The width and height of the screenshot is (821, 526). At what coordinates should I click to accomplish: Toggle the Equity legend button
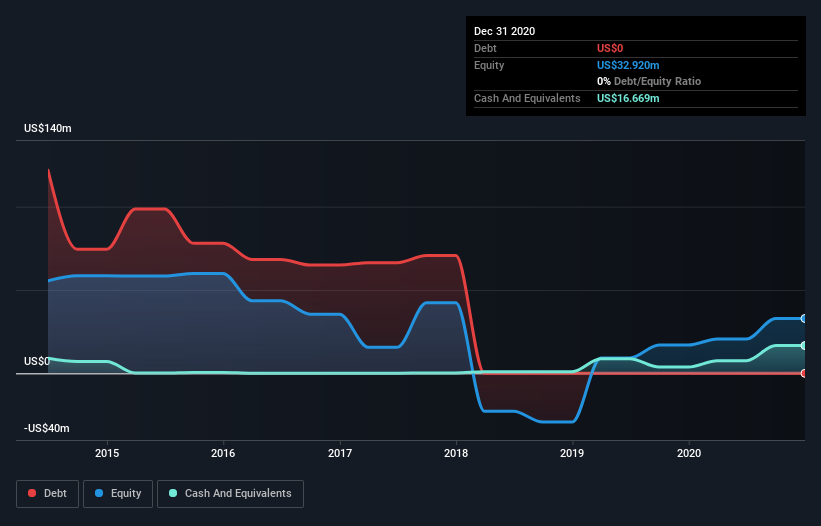[118, 494]
